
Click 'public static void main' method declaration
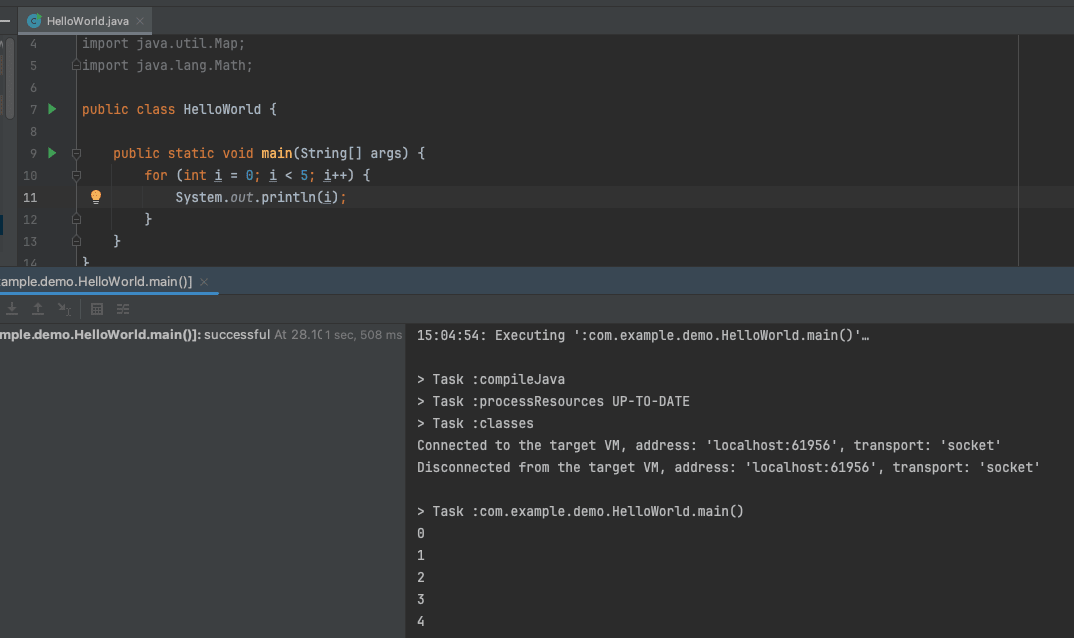coord(269,153)
